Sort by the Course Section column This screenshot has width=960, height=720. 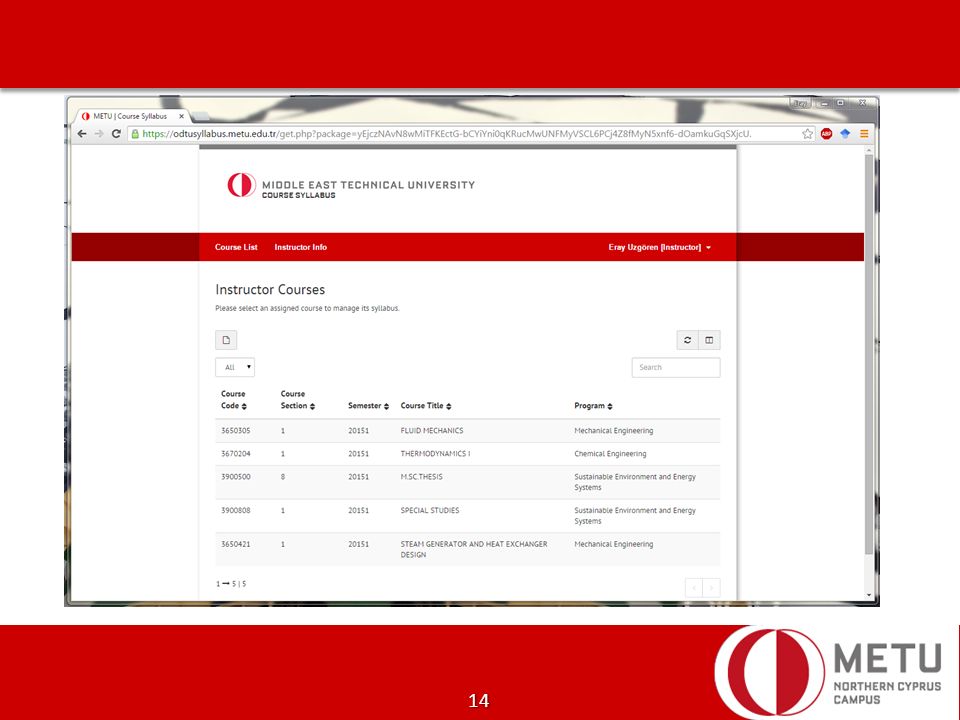298,400
